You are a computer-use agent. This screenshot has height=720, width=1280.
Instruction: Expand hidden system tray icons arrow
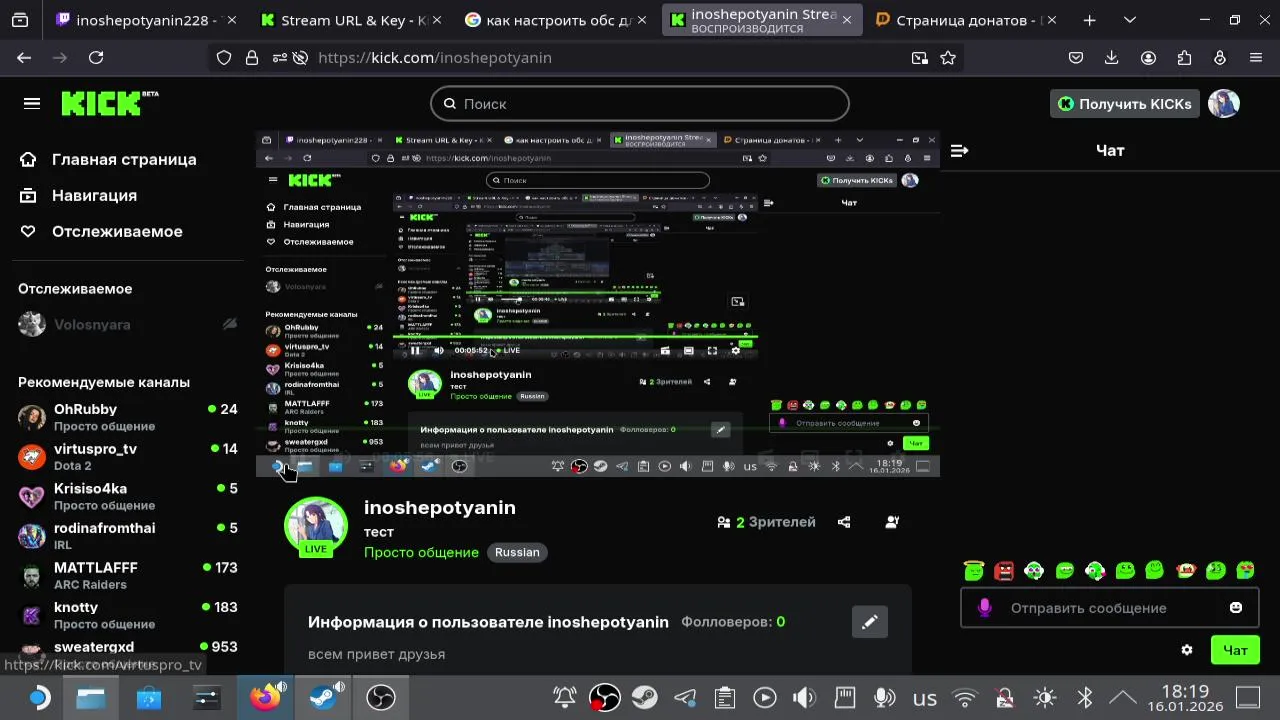pos(1123,697)
